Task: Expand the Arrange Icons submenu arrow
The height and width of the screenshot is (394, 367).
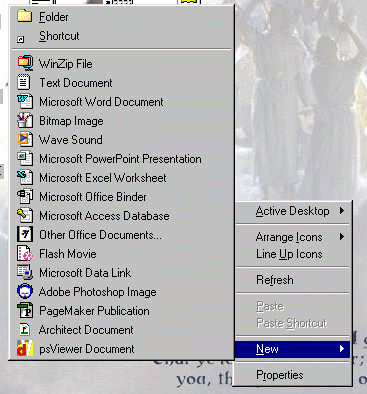Action: coord(342,237)
